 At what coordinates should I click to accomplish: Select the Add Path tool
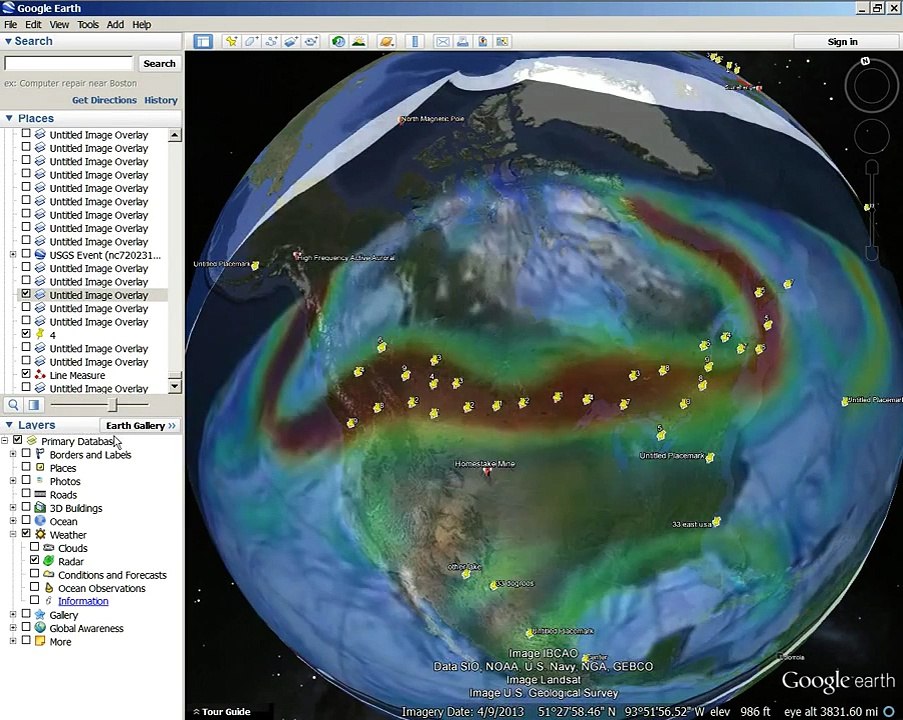271,41
